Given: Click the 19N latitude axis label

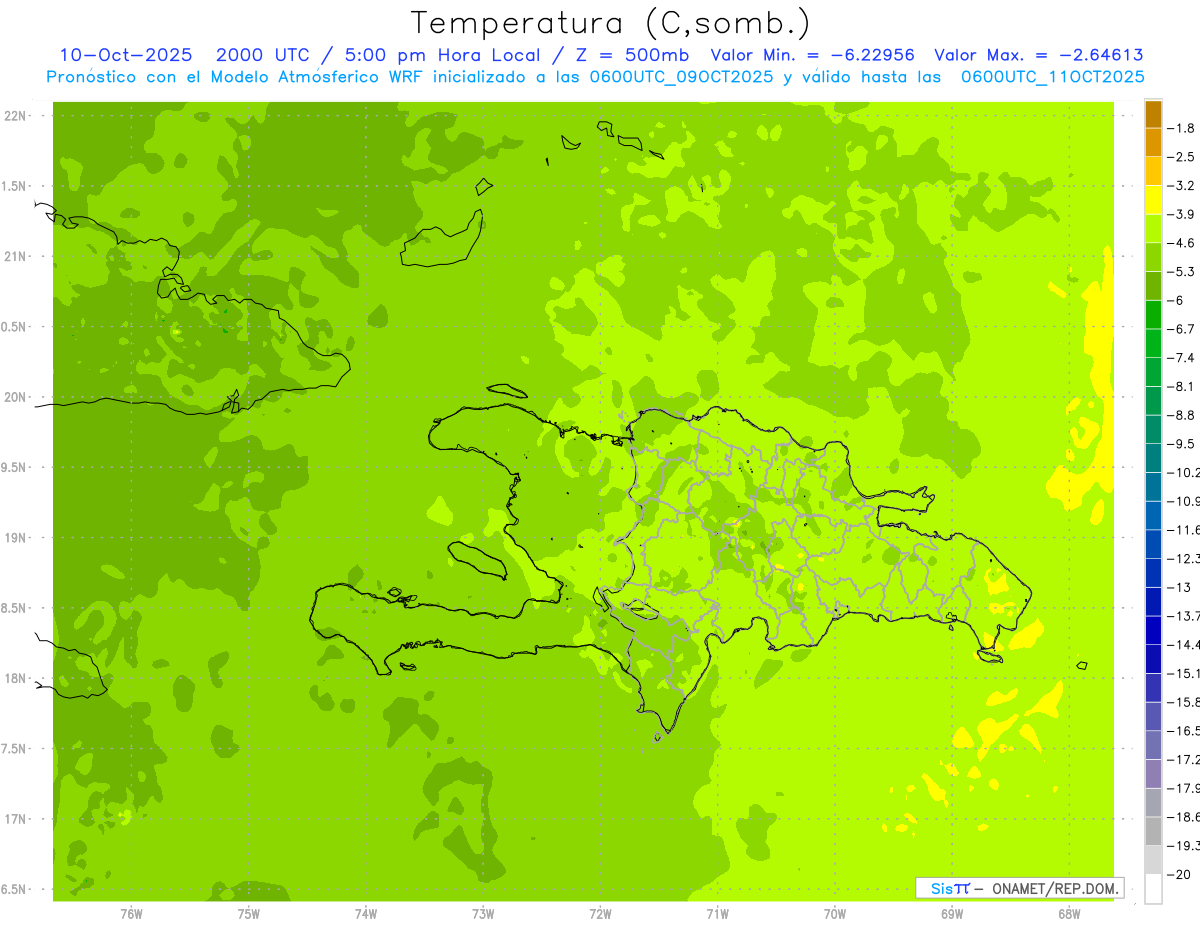Looking at the screenshot, I should tap(16, 538).
